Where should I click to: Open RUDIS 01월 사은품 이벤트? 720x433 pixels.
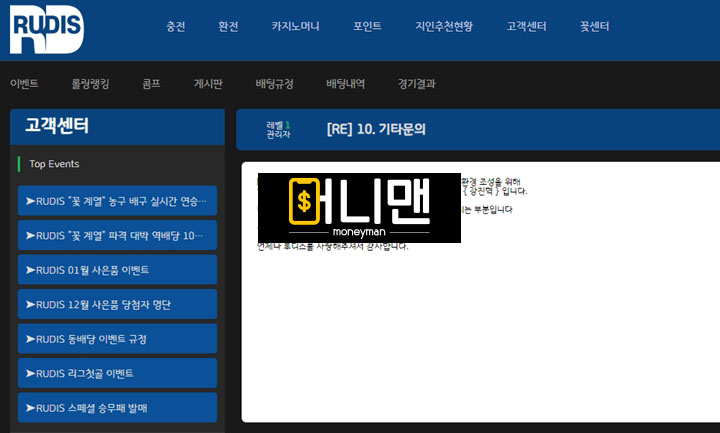click(118, 270)
